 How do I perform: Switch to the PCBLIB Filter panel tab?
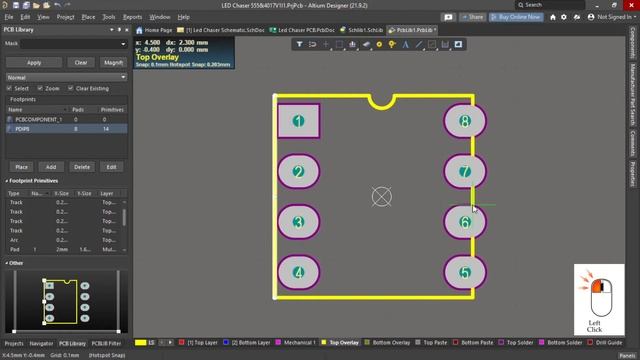pos(106,344)
